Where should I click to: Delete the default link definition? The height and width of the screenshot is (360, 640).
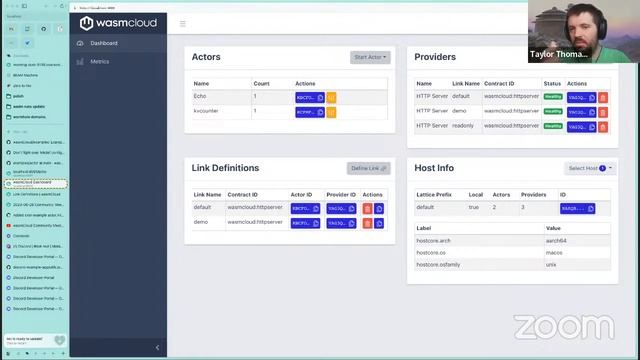367,209
